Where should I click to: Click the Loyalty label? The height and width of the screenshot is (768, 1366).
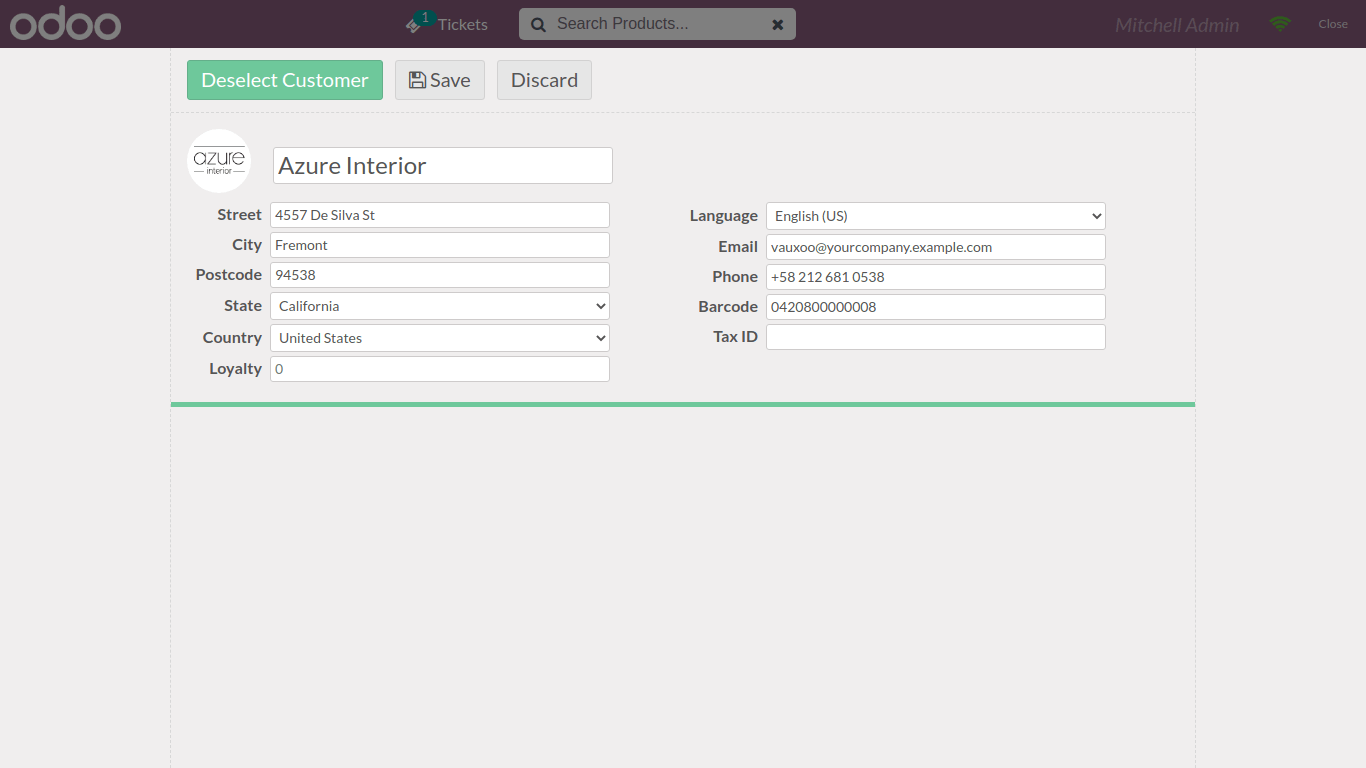235,369
